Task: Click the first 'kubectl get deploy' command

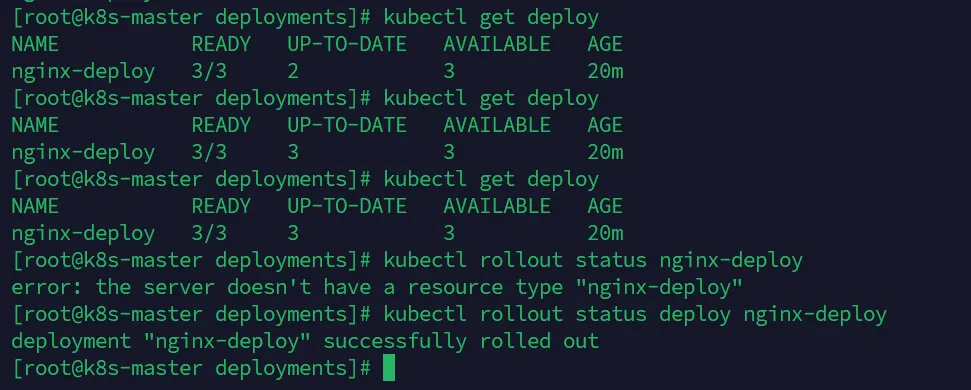Action: [491, 18]
